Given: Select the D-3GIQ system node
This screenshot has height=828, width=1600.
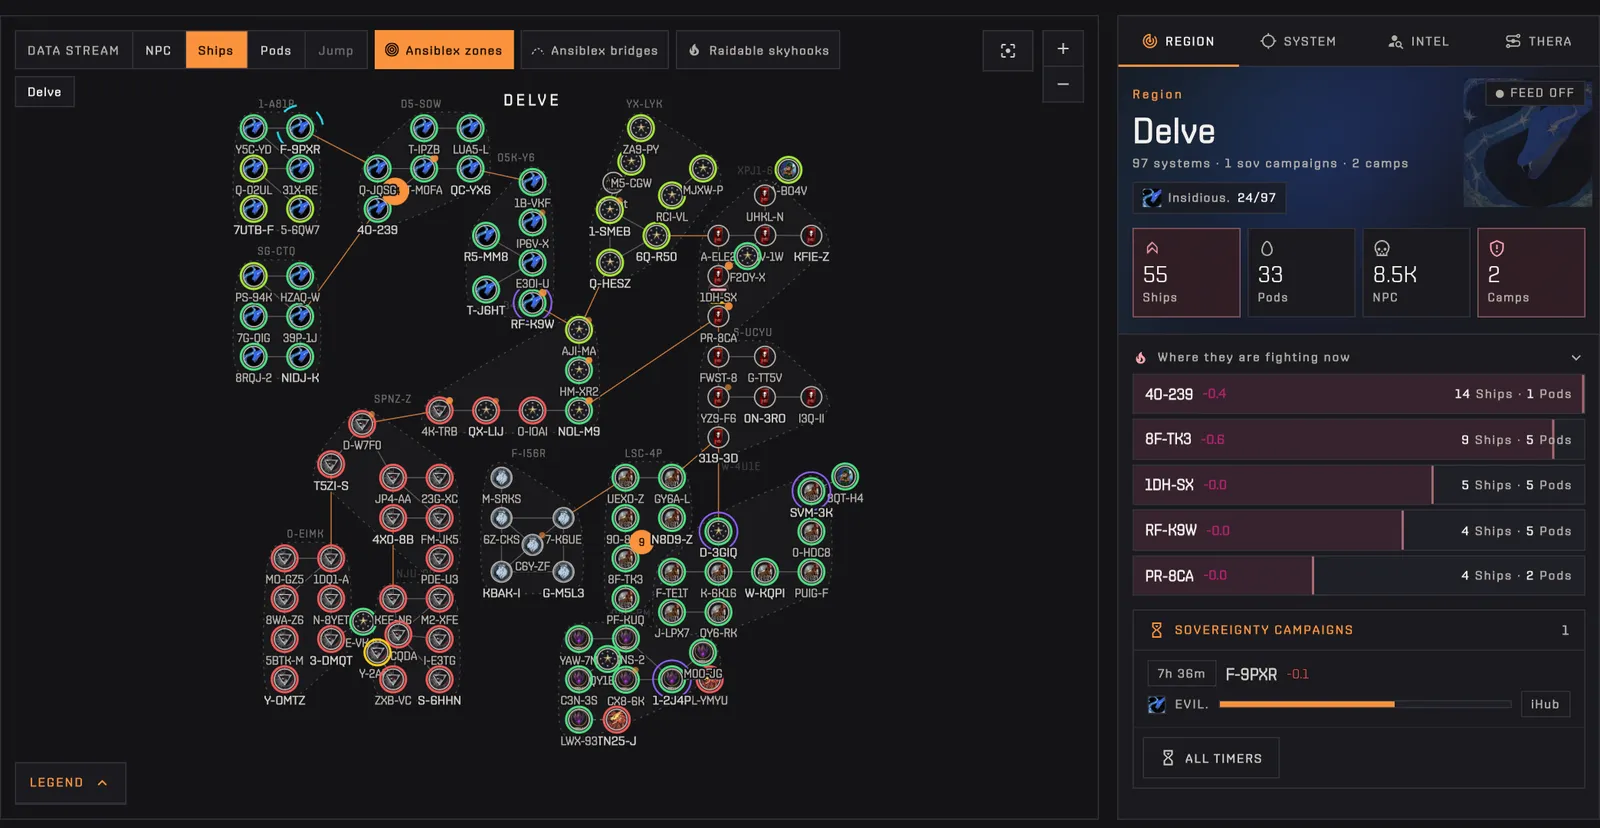Looking at the screenshot, I should pyautogui.click(x=718, y=531).
